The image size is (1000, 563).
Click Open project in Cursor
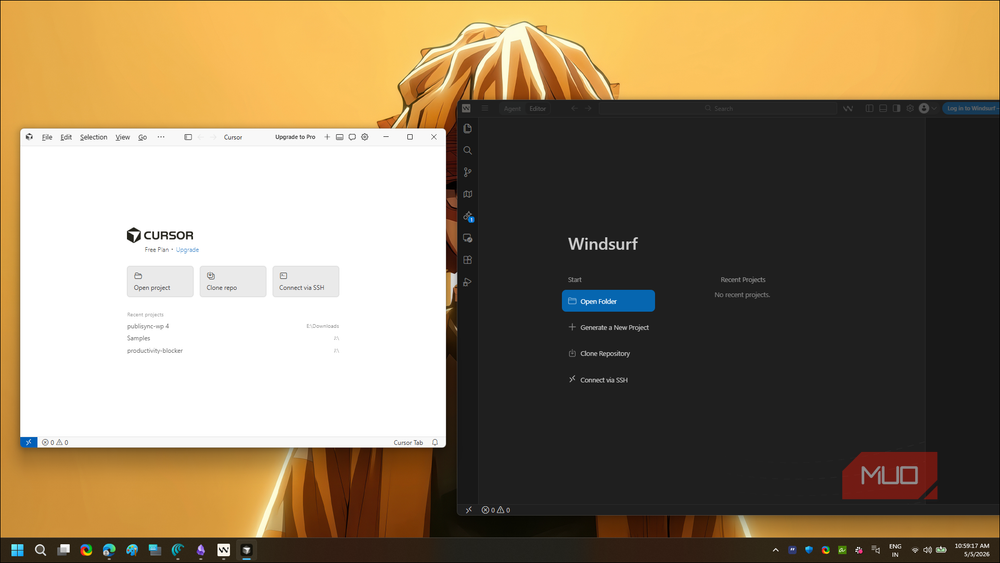coord(160,281)
